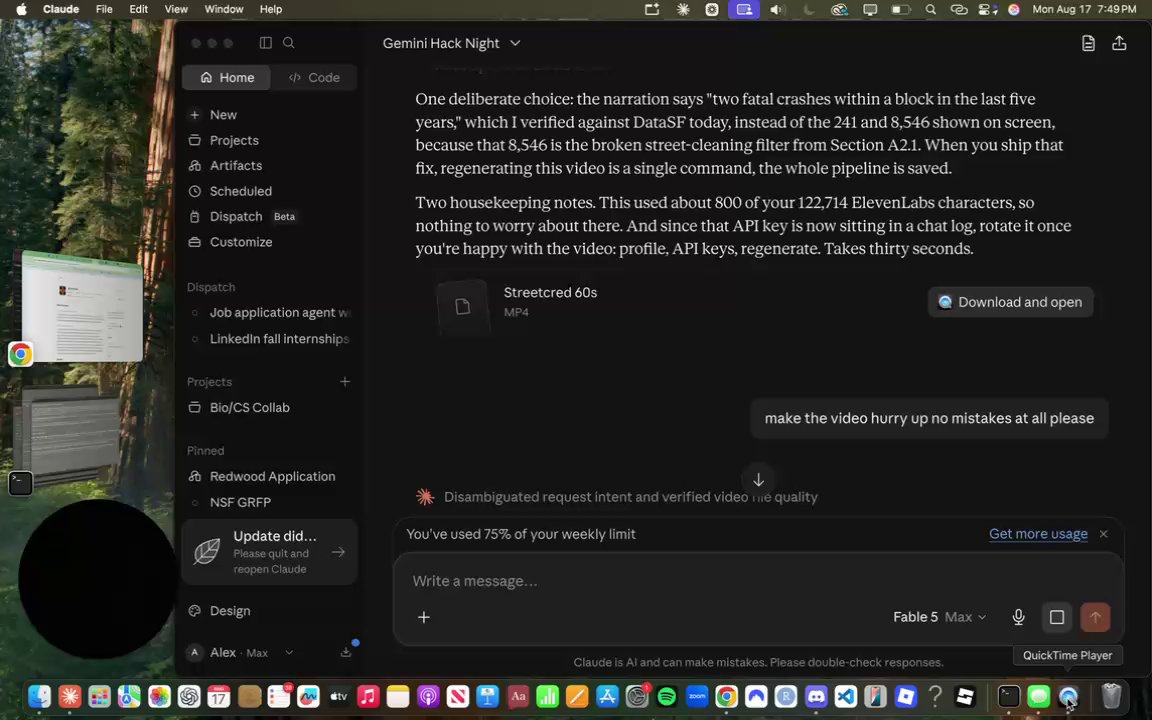Image resolution: width=1152 pixels, height=720 pixels.
Task: Click the send arrow button
Action: point(1095,617)
